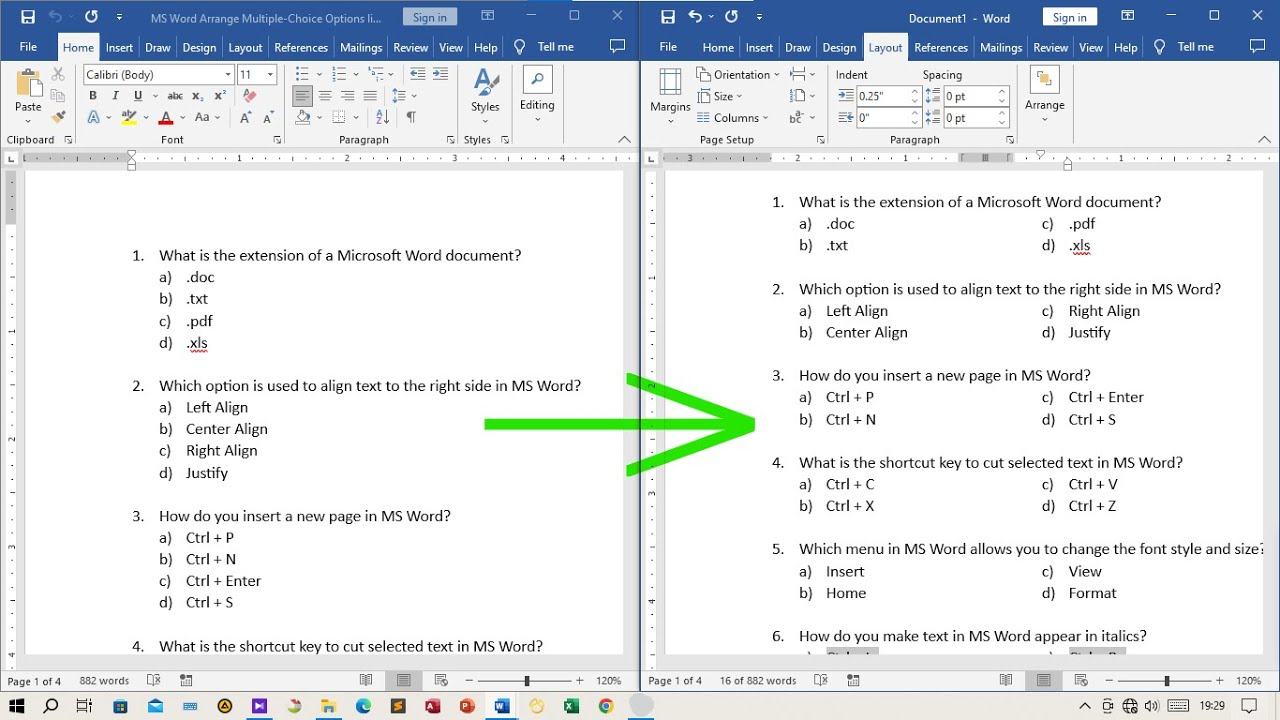This screenshot has height=720, width=1280.
Task: Apply subscript formatting in left window
Action: coord(198,96)
